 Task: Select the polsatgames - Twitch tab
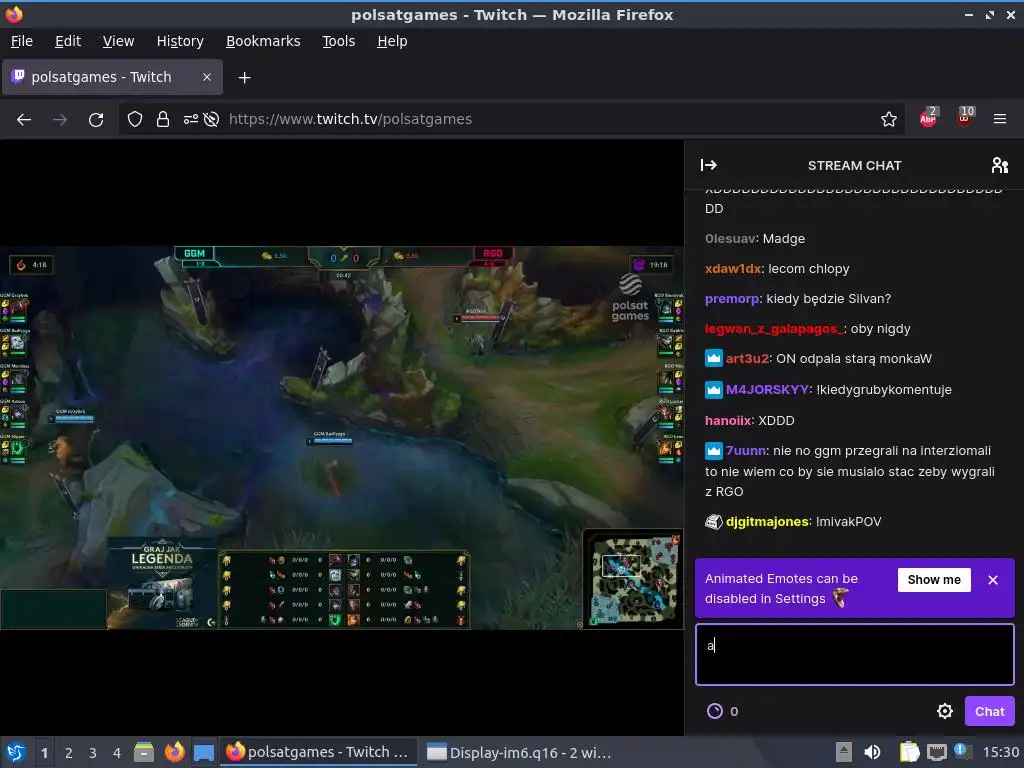(x=112, y=77)
